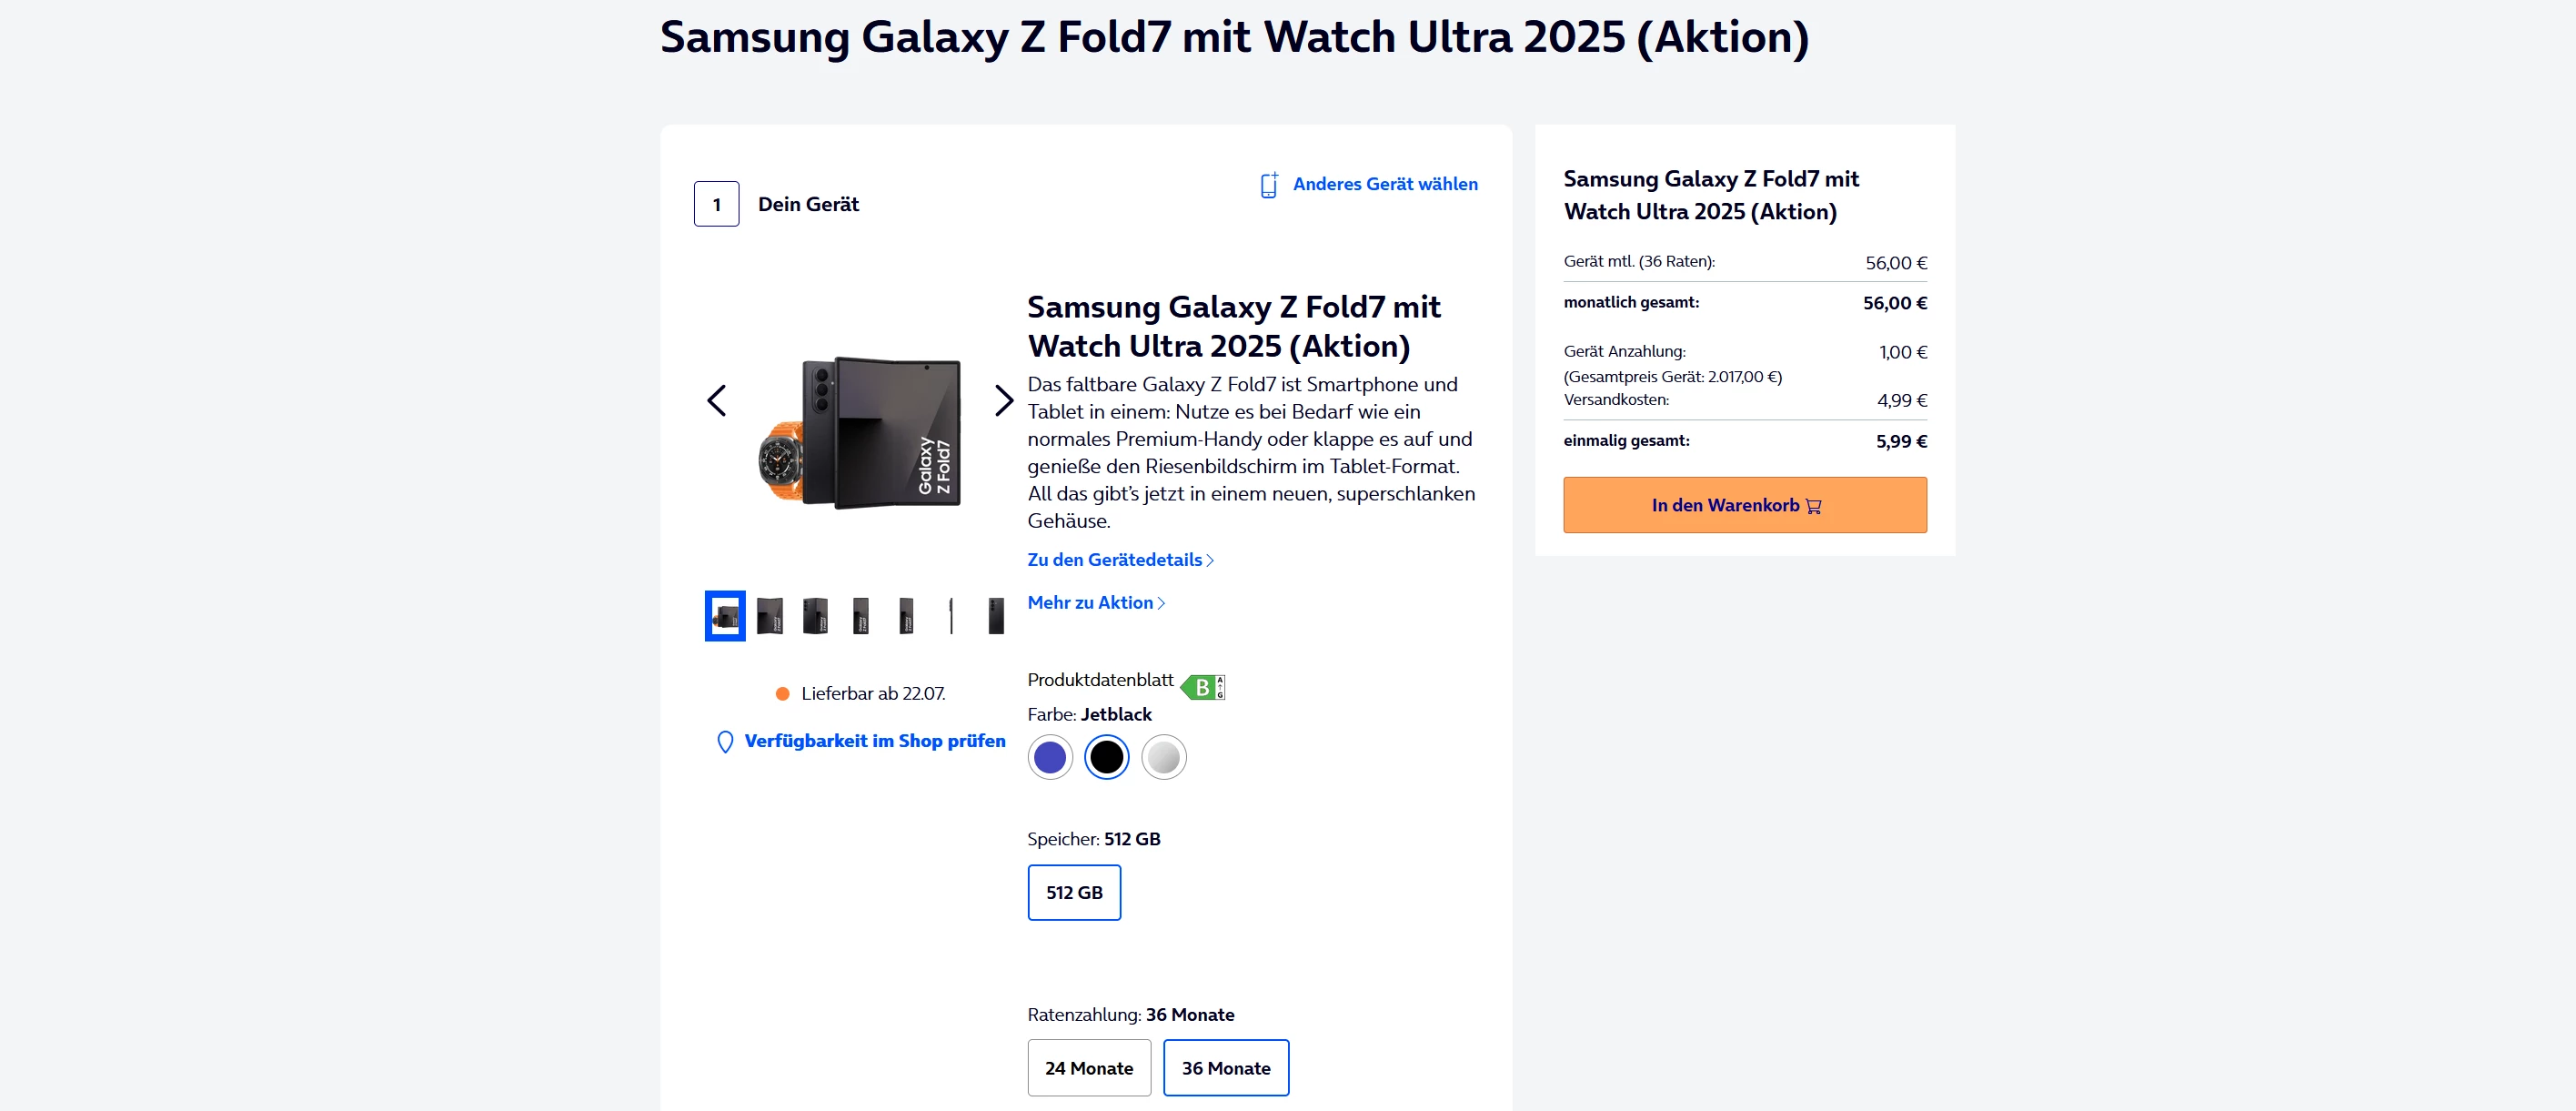This screenshot has width=2576, height=1111.
Task: Click the phone icon beside 'Anderes Gerät wählen'
Action: [1268, 185]
